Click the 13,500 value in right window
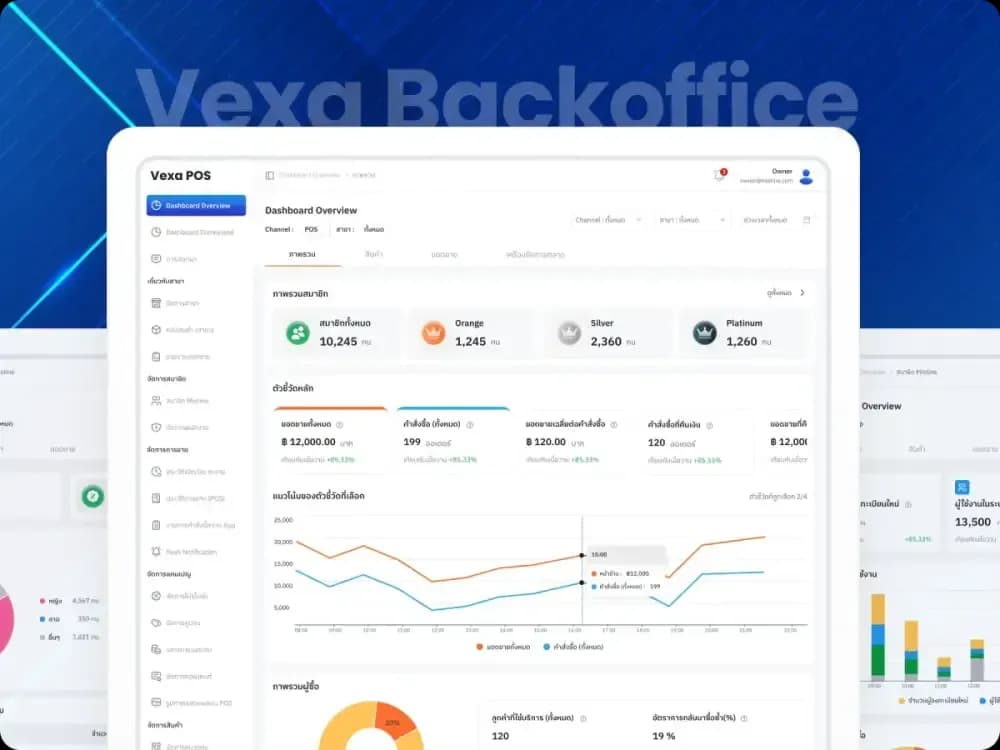Image resolution: width=1000 pixels, height=750 pixels. pos(973,522)
